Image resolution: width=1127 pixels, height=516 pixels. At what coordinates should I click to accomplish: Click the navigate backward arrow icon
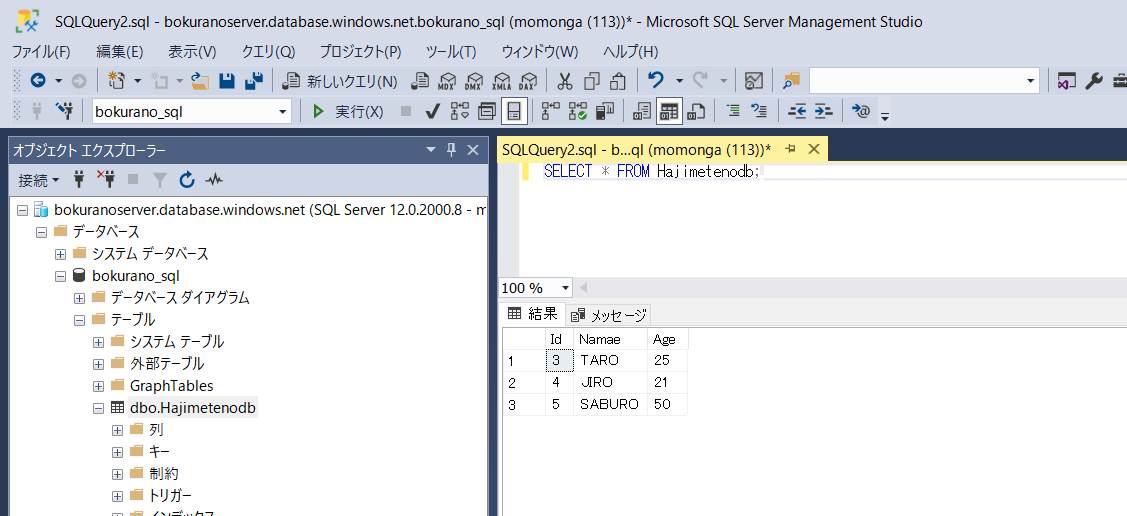click(x=38, y=81)
